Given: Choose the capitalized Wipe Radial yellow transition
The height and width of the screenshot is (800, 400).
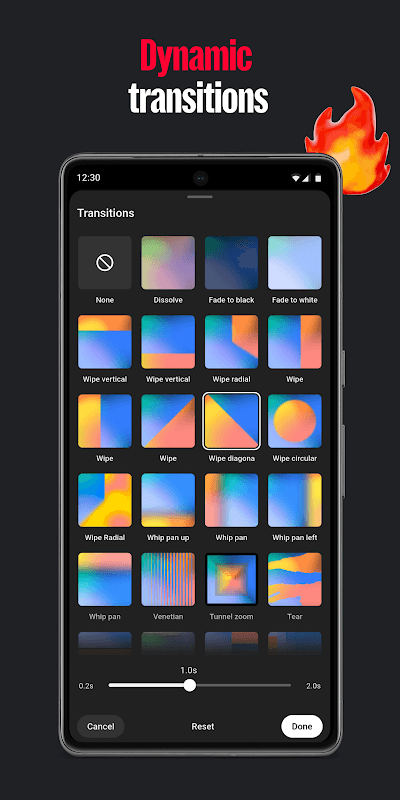Looking at the screenshot, I should [105, 500].
